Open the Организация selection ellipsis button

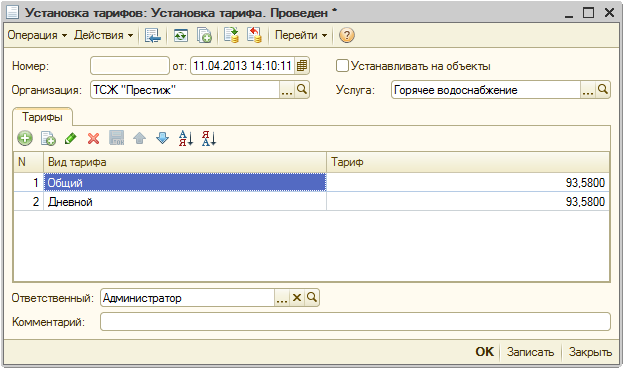click(287, 90)
